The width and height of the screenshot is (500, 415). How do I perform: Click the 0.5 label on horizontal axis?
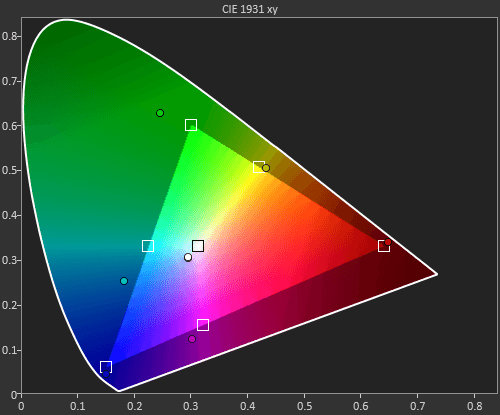pyautogui.click(x=305, y=406)
